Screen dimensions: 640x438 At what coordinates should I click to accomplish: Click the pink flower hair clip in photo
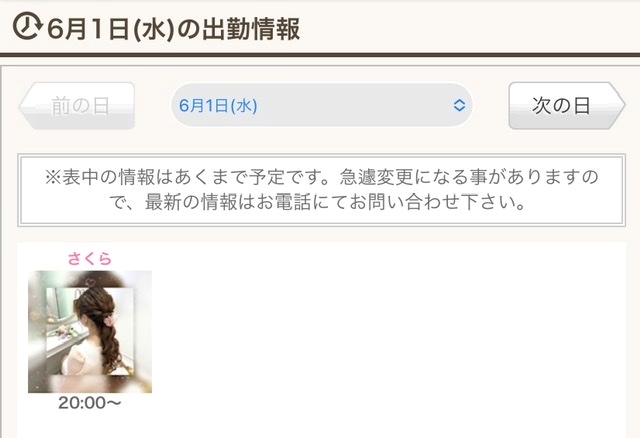click(x=108, y=320)
